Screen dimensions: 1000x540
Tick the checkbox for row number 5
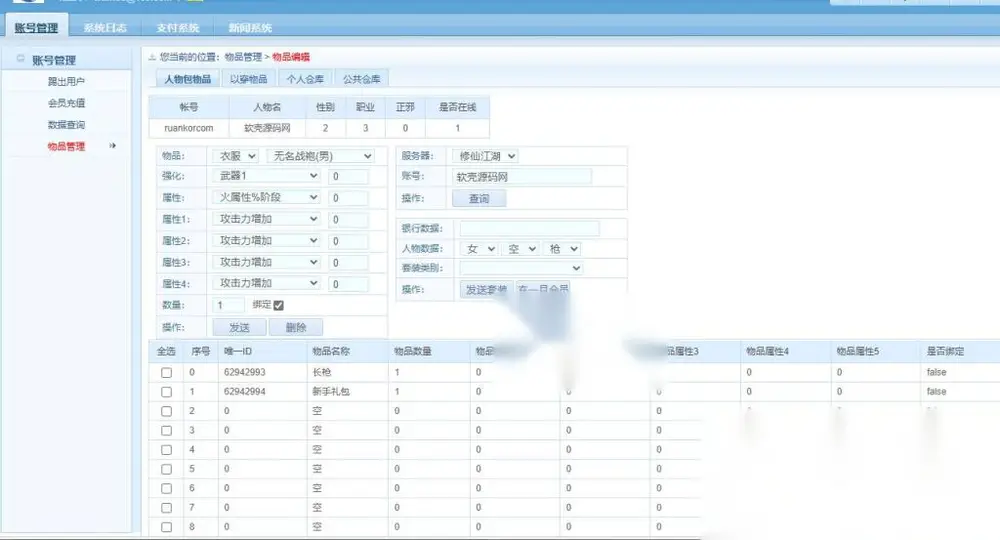(x=166, y=469)
